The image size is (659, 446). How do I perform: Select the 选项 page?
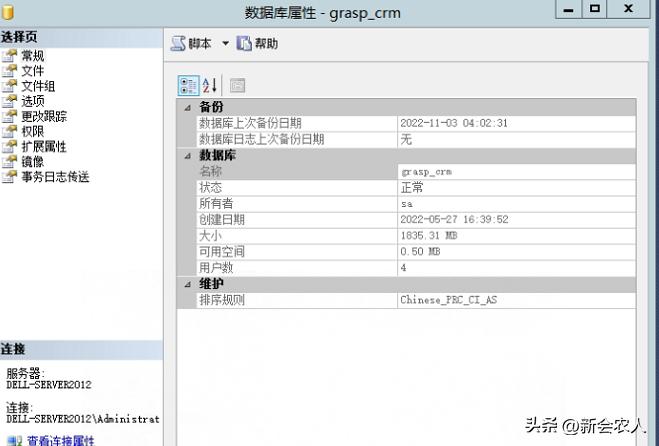pyautogui.click(x=33, y=101)
